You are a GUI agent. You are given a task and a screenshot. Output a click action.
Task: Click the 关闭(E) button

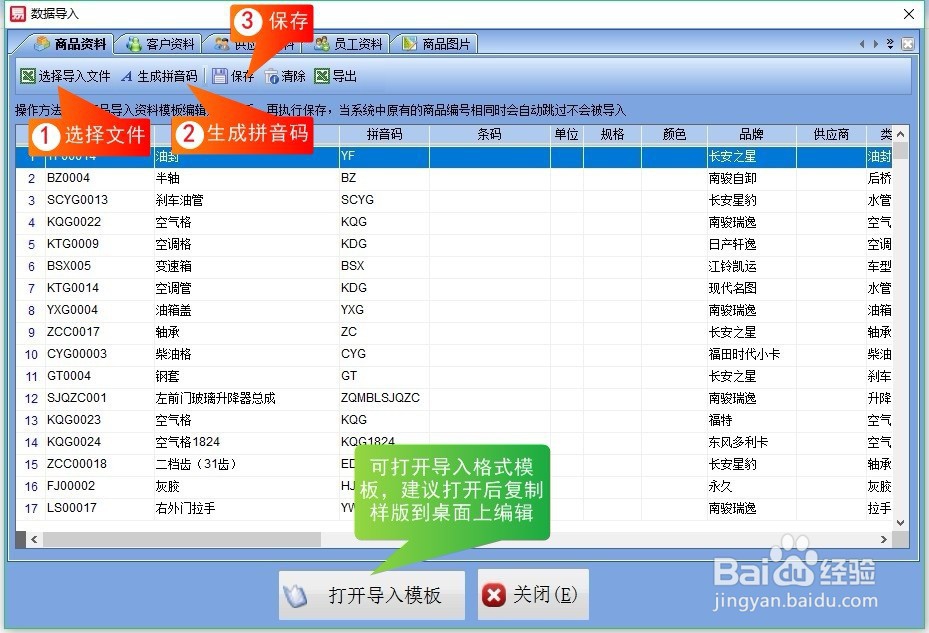(x=533, y=595)
